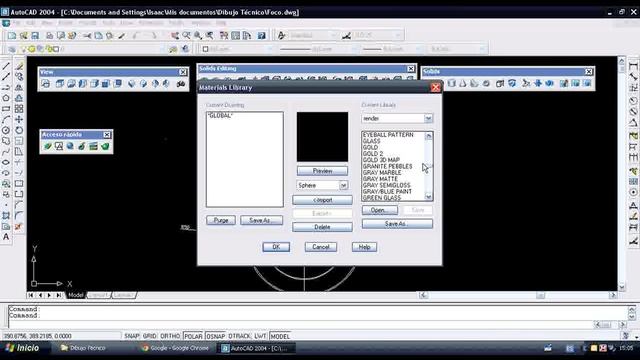
Task: Open the Current Library 'render' dropdown
Action: coord(428,118)
